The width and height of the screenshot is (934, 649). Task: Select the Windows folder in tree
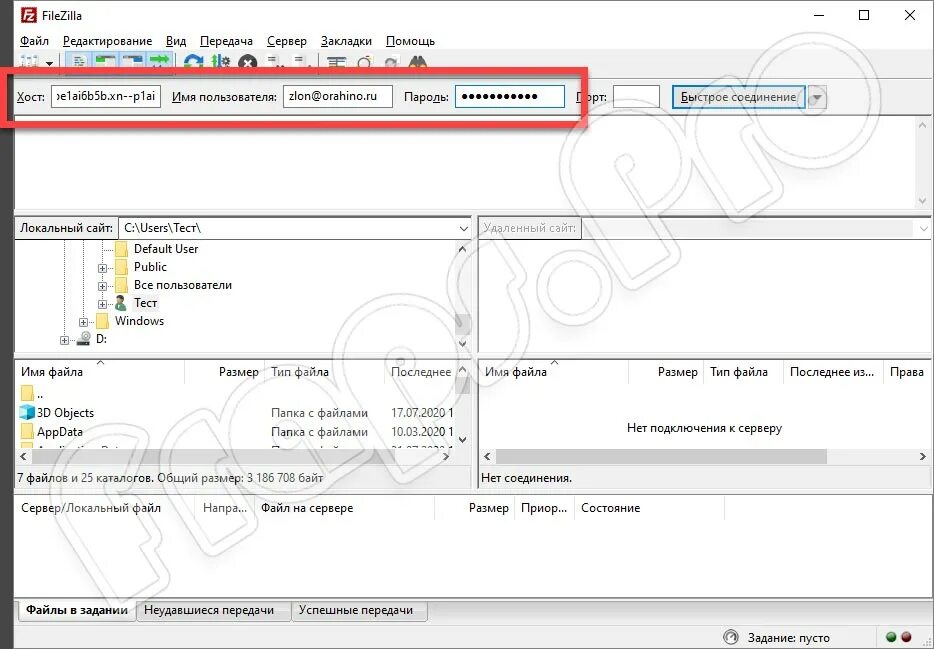click(139, 320)
